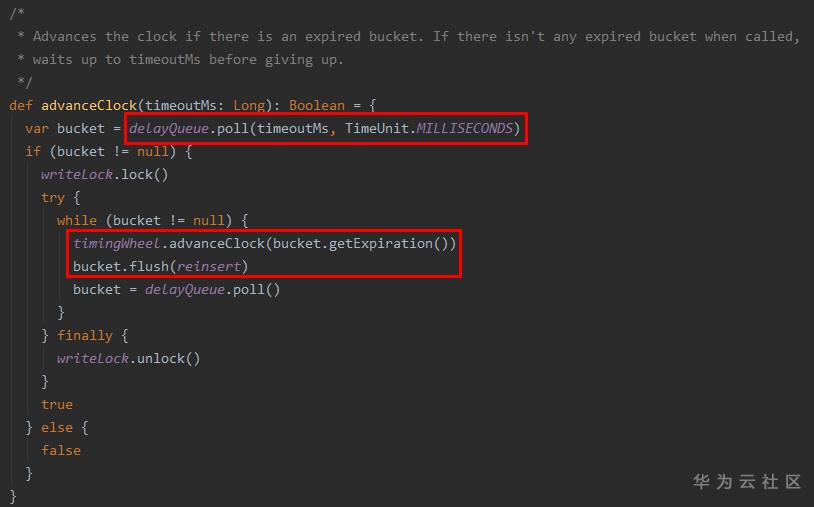
Task: Click the Long parameter type
Action: click(249, 105)
